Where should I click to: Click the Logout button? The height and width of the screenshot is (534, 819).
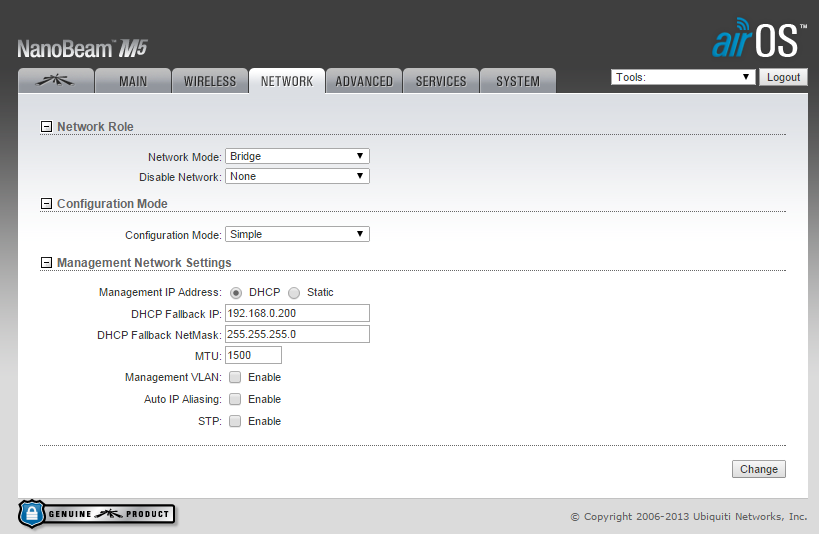[783, 77]
